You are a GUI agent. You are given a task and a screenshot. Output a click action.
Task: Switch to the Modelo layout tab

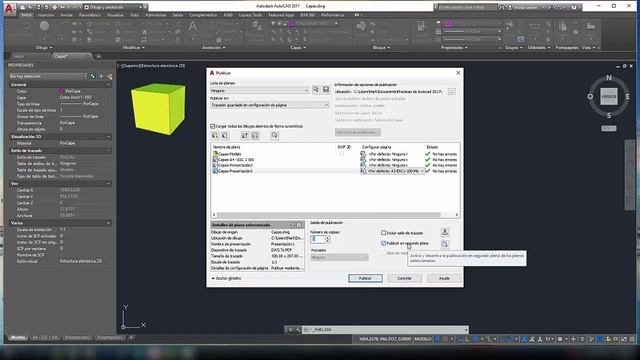(18, 338)
